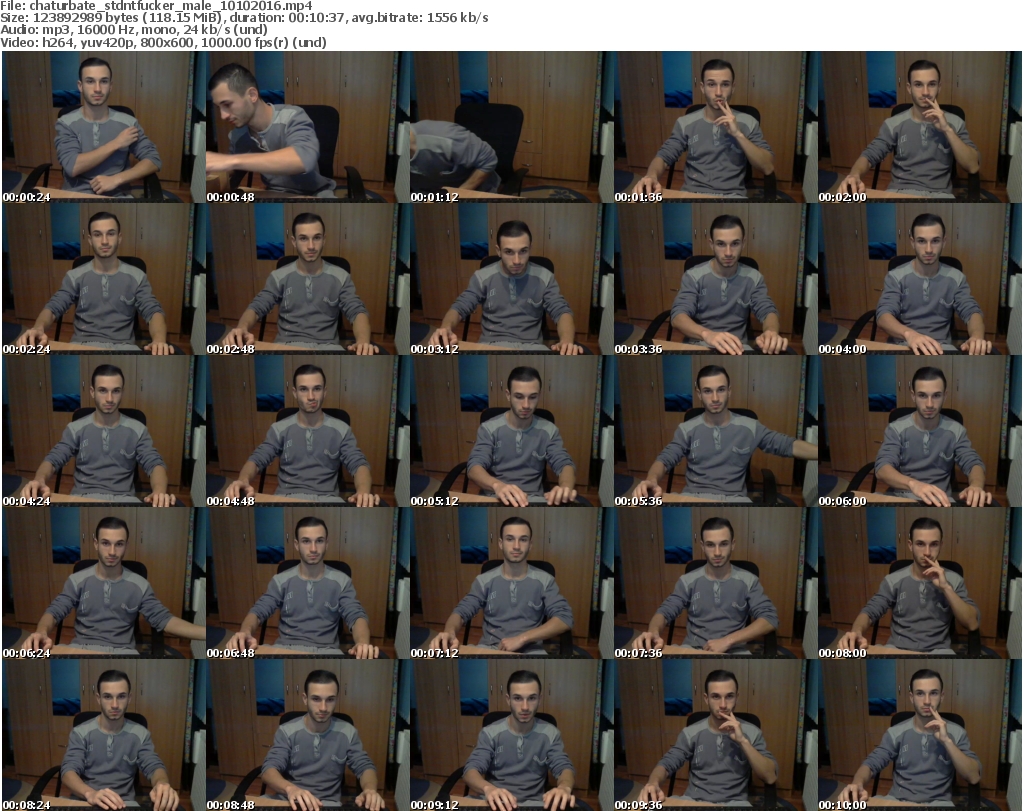Open the thumbnail at 00:07:36
1024x811 pixels.
(715, 584)
